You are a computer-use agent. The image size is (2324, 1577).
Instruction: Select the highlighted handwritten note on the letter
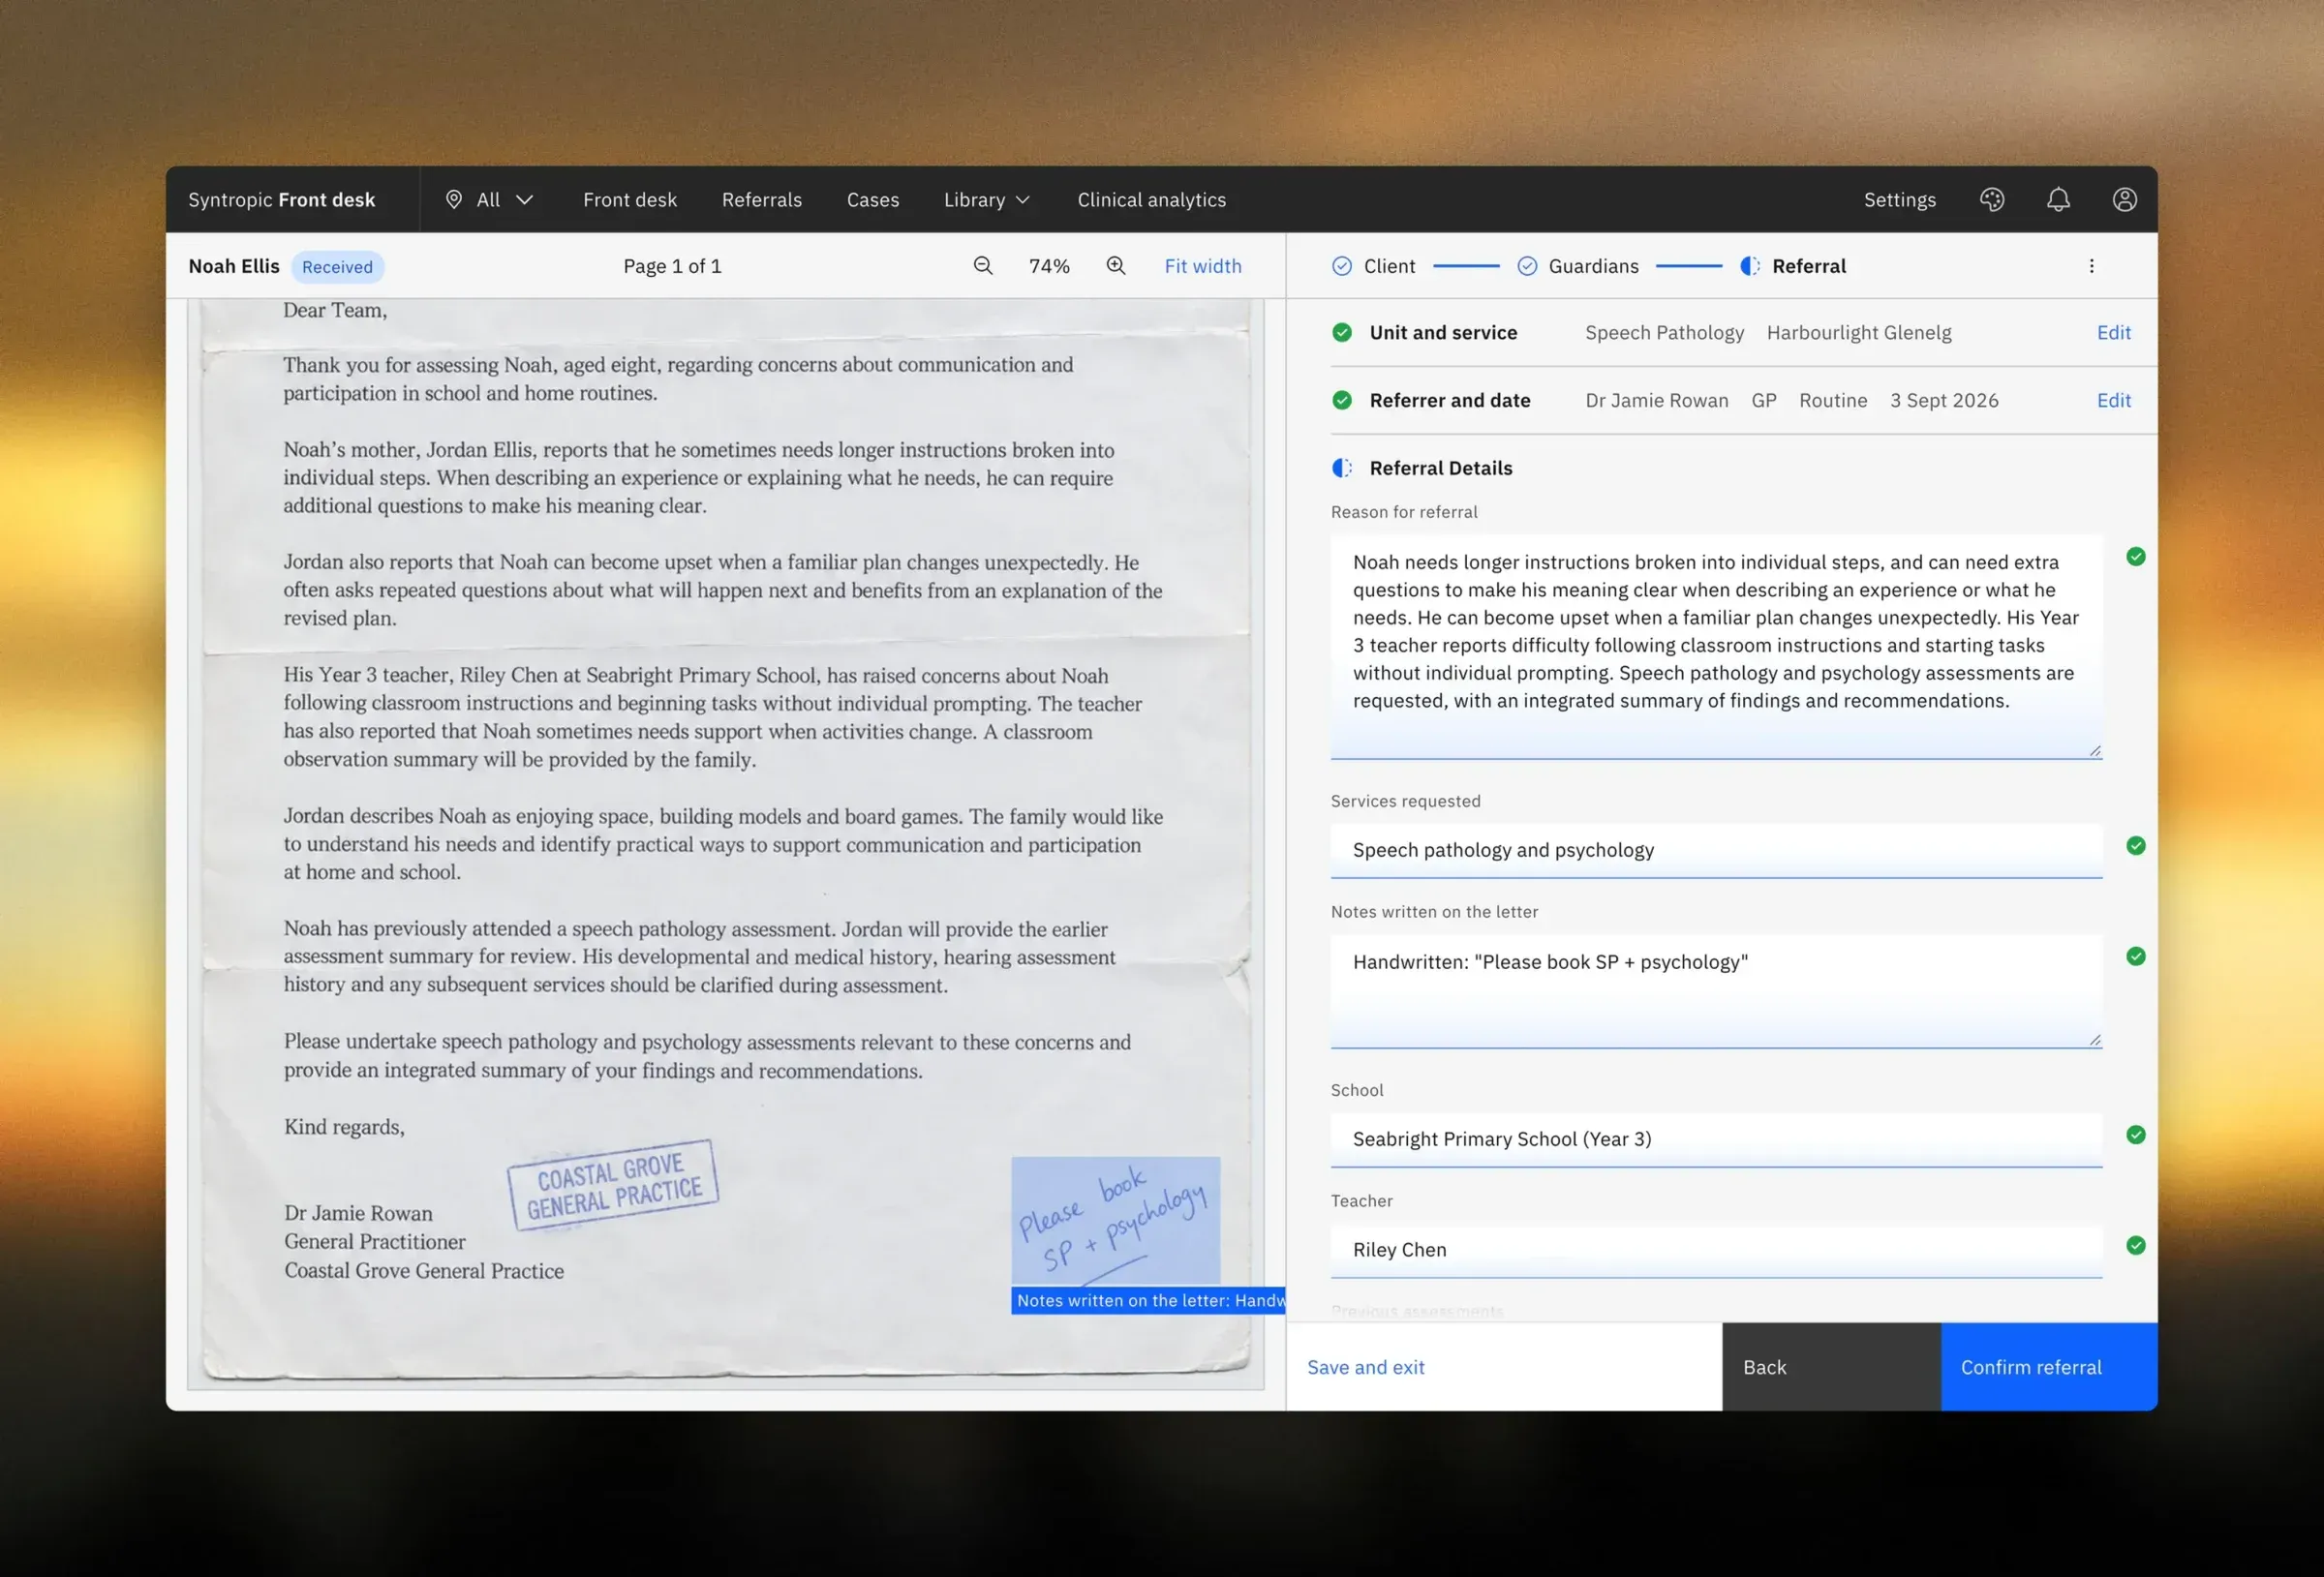[x=1116, y=1221]
